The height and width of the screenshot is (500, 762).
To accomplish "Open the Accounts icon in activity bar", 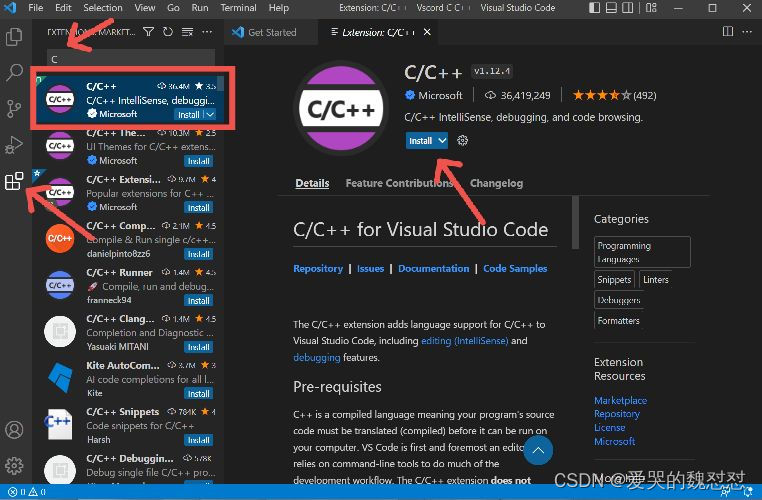I will (14, 430).
